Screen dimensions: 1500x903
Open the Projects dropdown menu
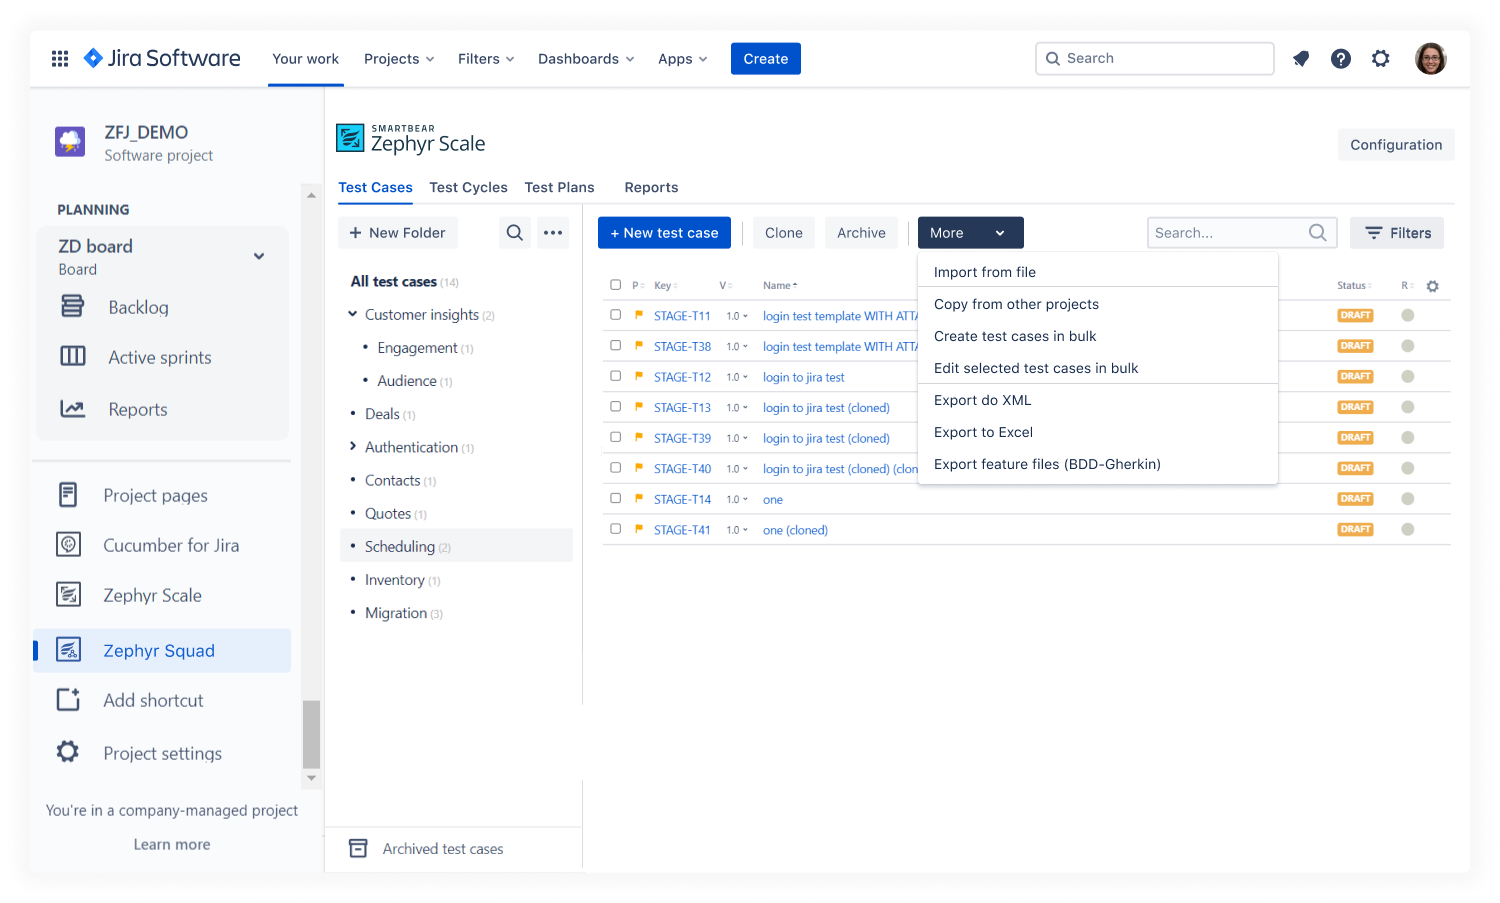tap(399, 59)
